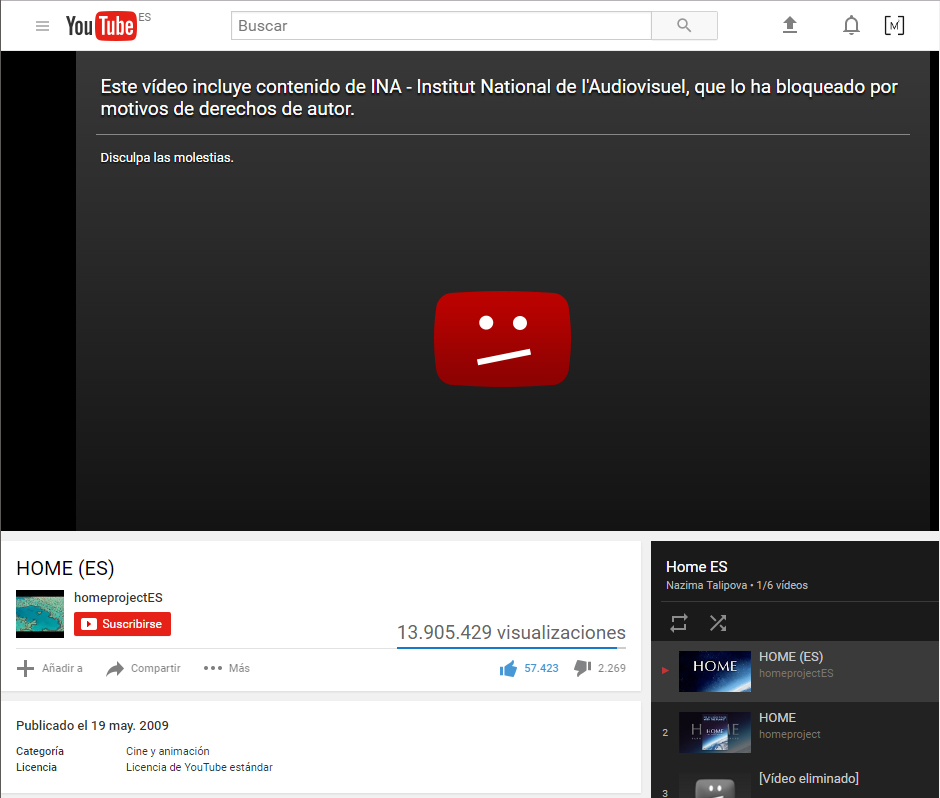940x798 pixels.
Task: Subscribe with the Suscribirse button
Action: pyautogui.click(x=122, y=624)
